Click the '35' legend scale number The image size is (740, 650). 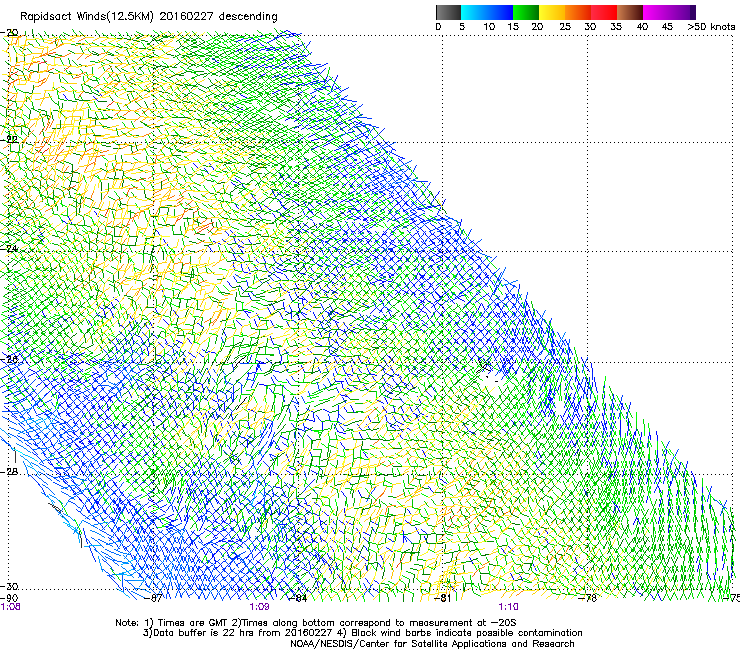[x=616, y=27]
